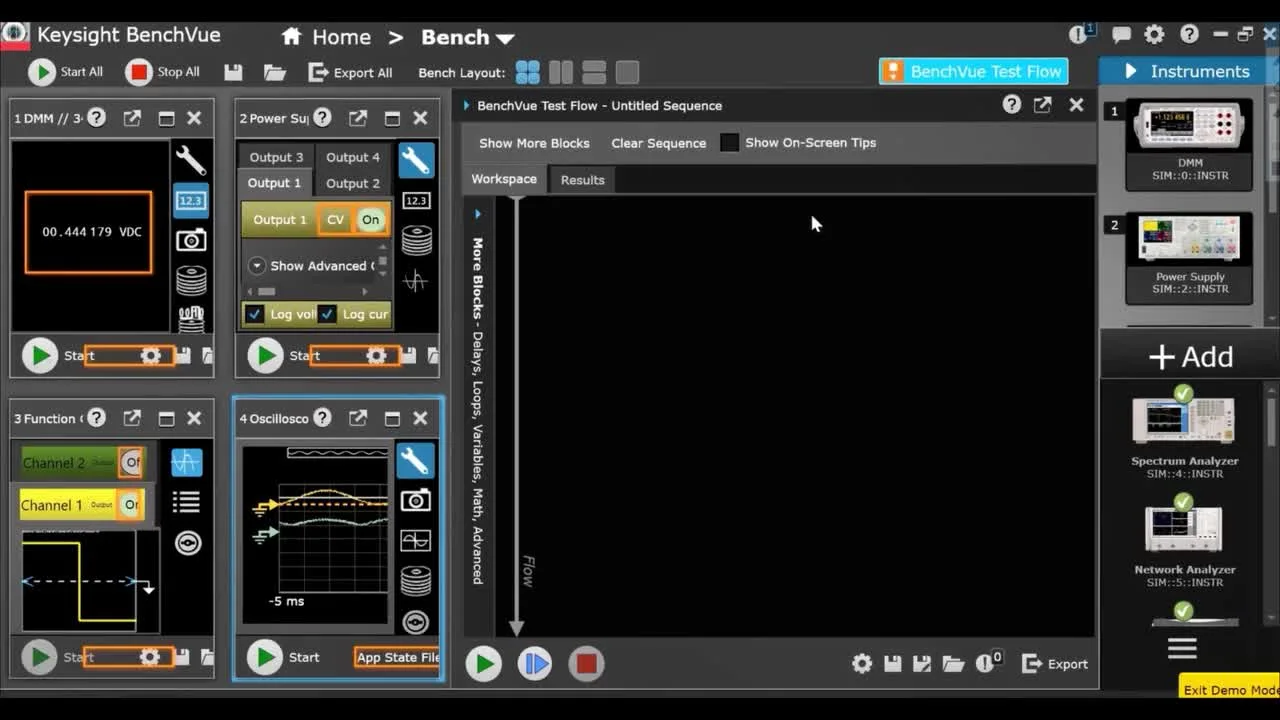Open the help icon in title bar

point(1189,35)
